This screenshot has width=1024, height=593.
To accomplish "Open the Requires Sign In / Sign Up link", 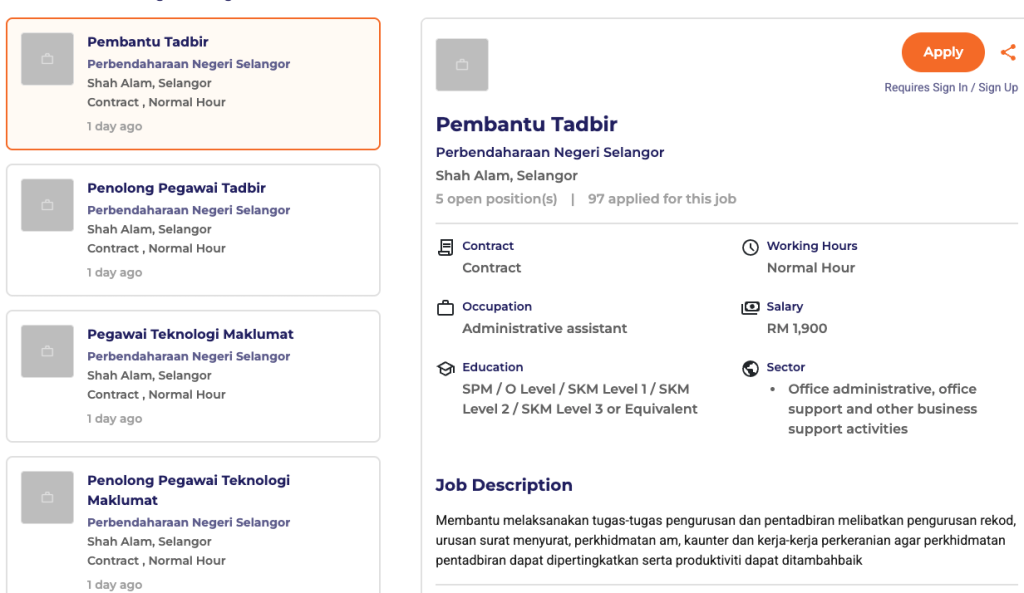I will point(950,88).
